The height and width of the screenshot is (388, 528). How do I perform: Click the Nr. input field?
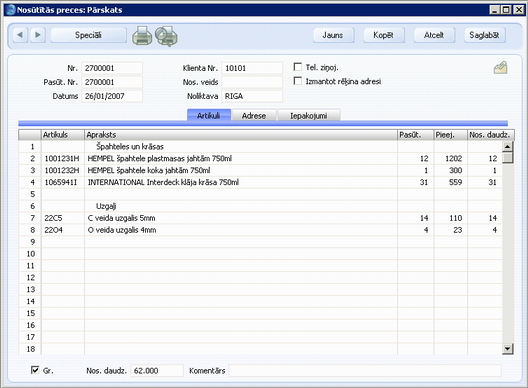tap(112, 68)
